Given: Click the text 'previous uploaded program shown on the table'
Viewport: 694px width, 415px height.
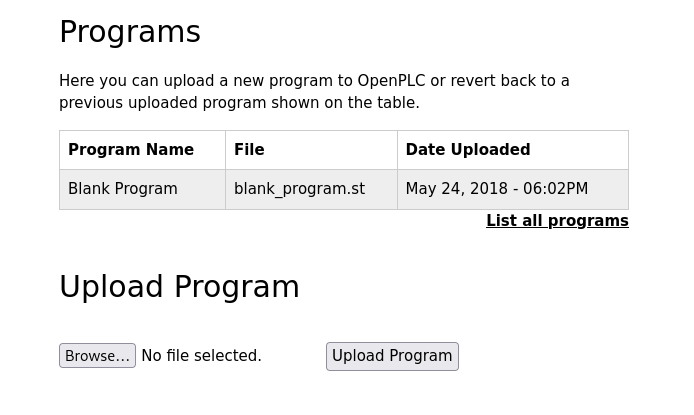Looking at the screenshot, I should pos(238,103).
